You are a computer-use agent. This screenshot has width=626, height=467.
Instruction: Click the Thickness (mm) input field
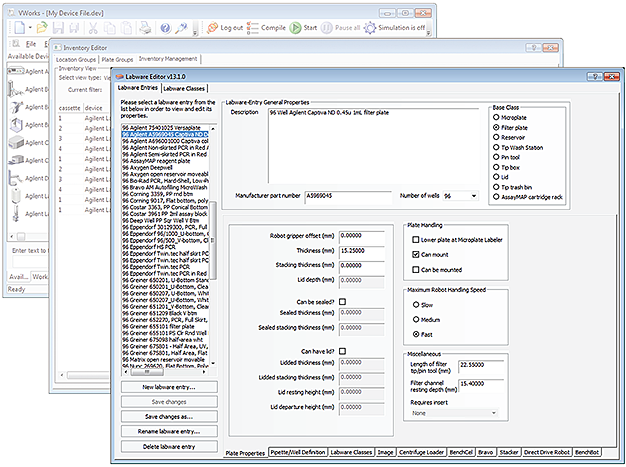[x=362, y=251]
